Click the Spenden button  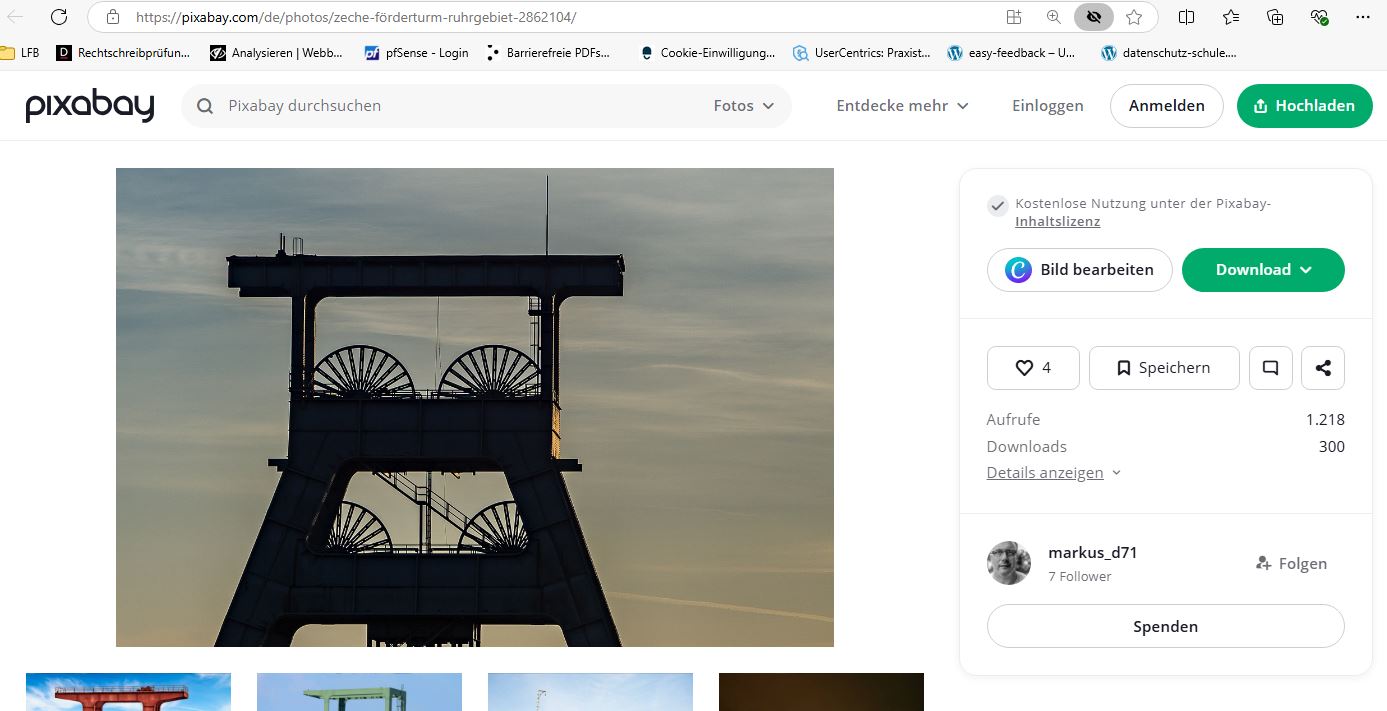tap(1166, 627)
